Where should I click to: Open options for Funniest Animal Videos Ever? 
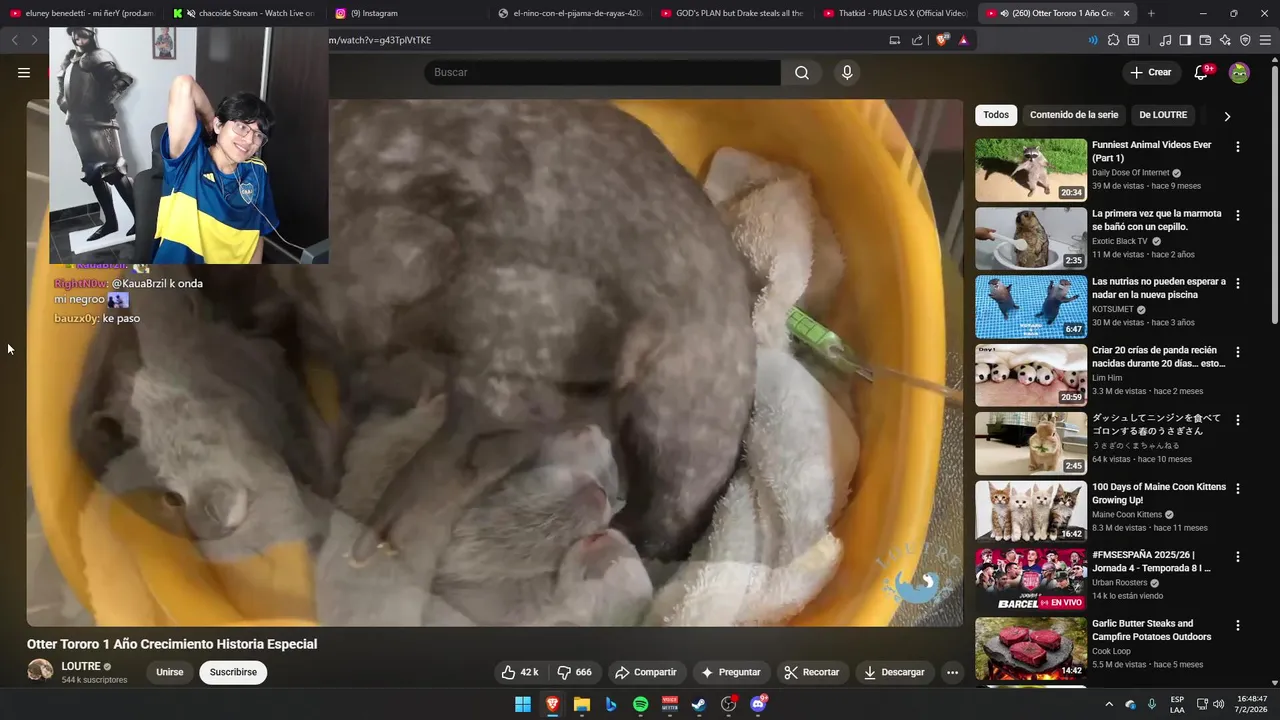[1238, 147]
